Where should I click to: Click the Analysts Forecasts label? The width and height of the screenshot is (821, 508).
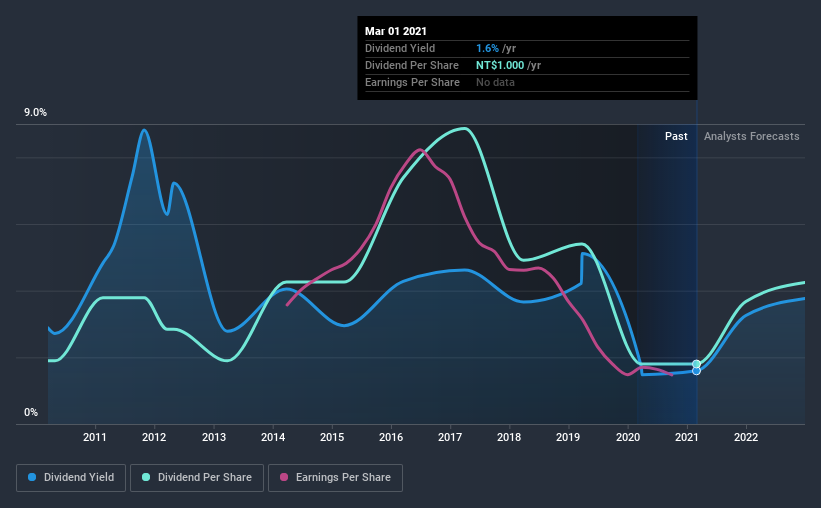coord(751,136)
